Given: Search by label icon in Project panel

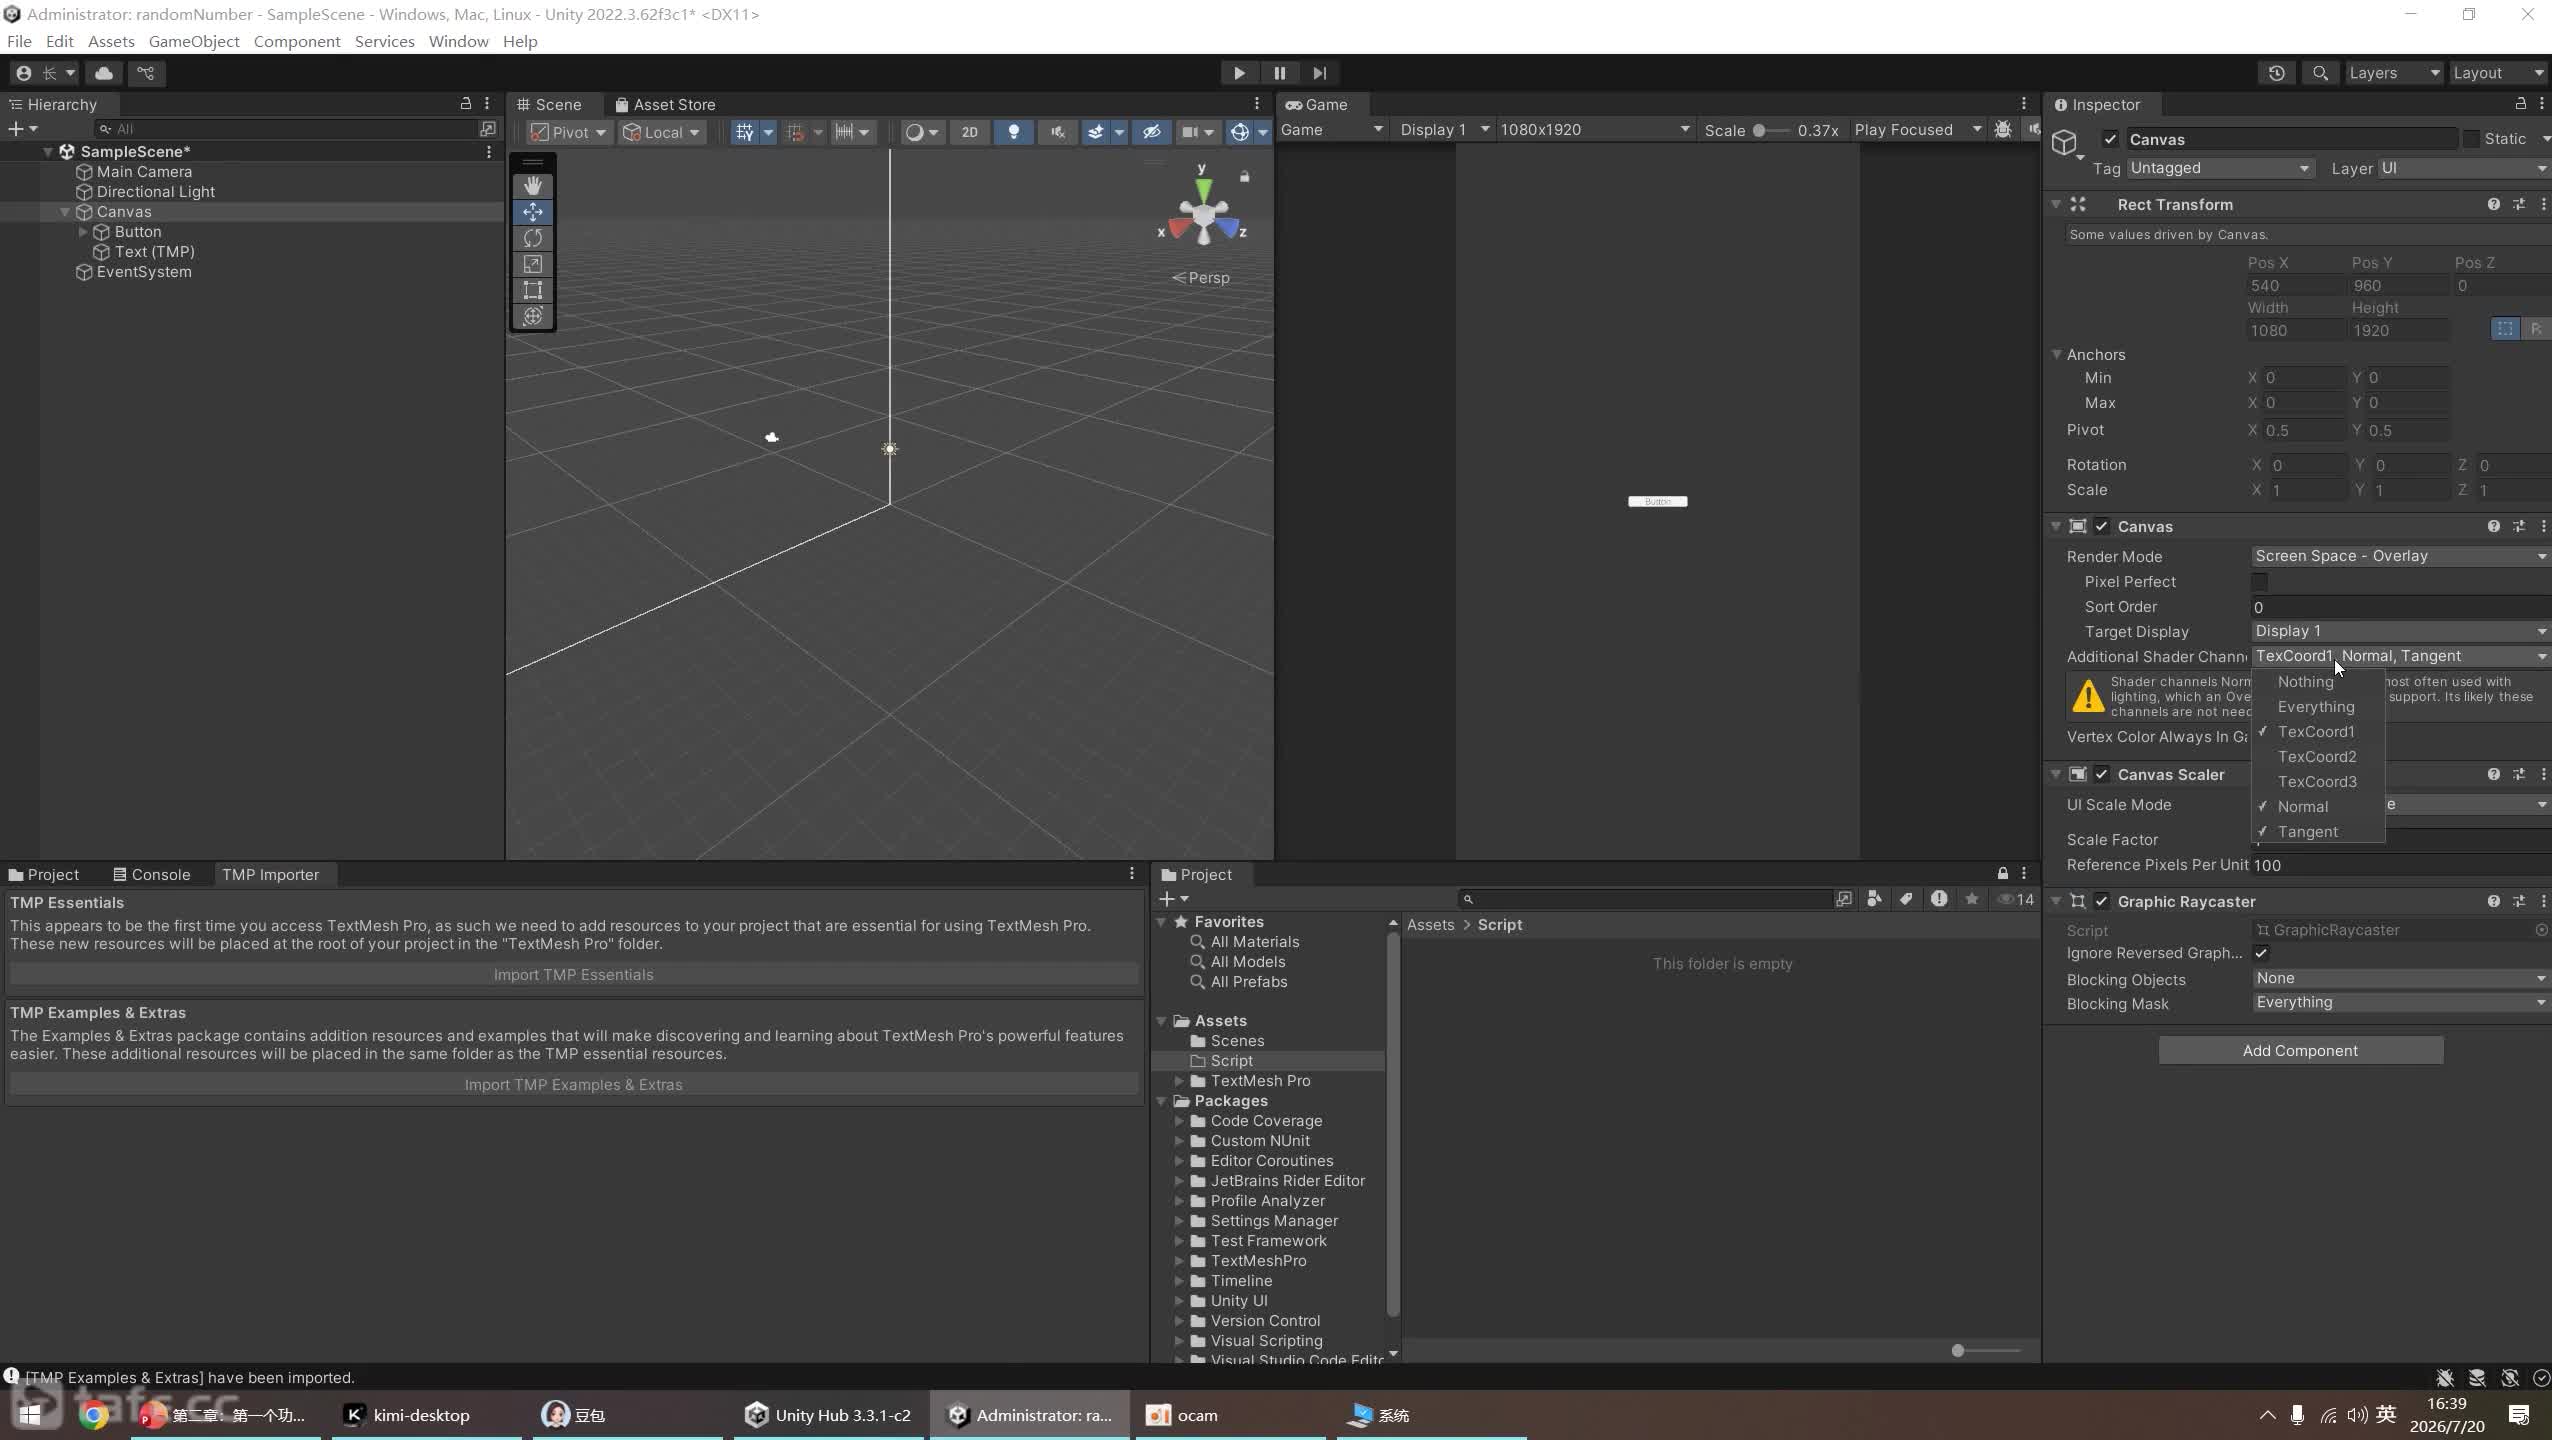Looking at the screenshot, I should (1906, 899).
